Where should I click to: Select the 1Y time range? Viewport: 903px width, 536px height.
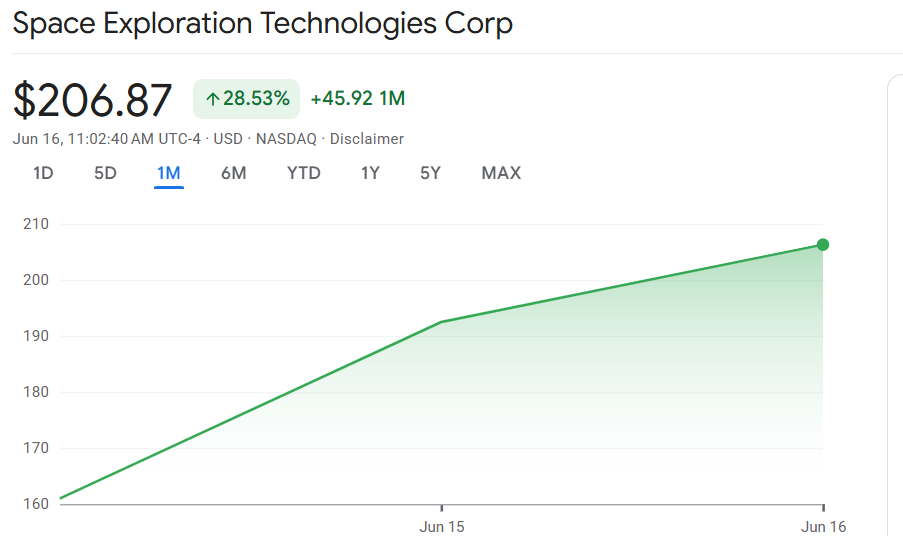click(370, 173)
